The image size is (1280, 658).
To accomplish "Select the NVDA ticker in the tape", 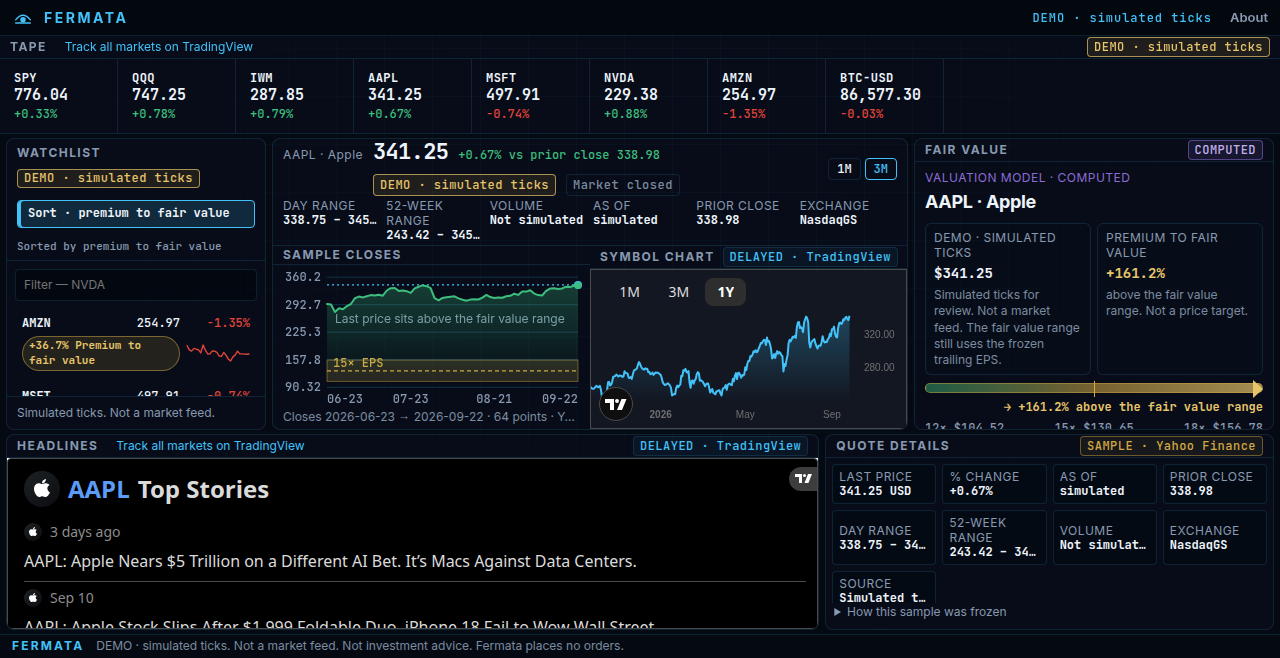I will click(650, 95).
